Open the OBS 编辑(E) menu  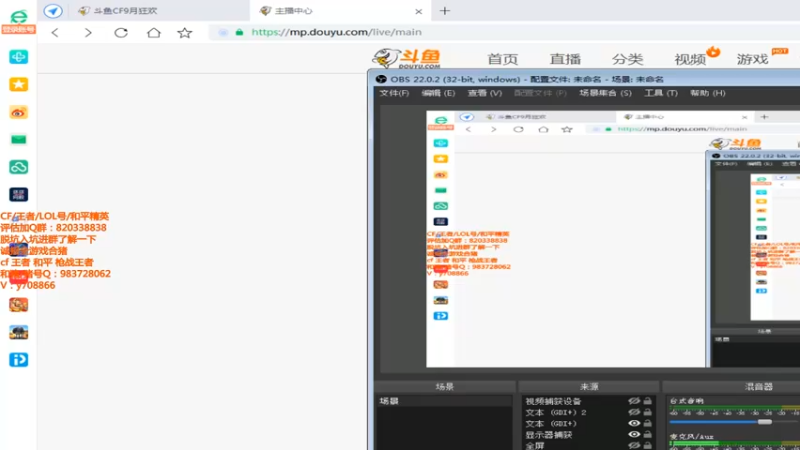(438, 93)
